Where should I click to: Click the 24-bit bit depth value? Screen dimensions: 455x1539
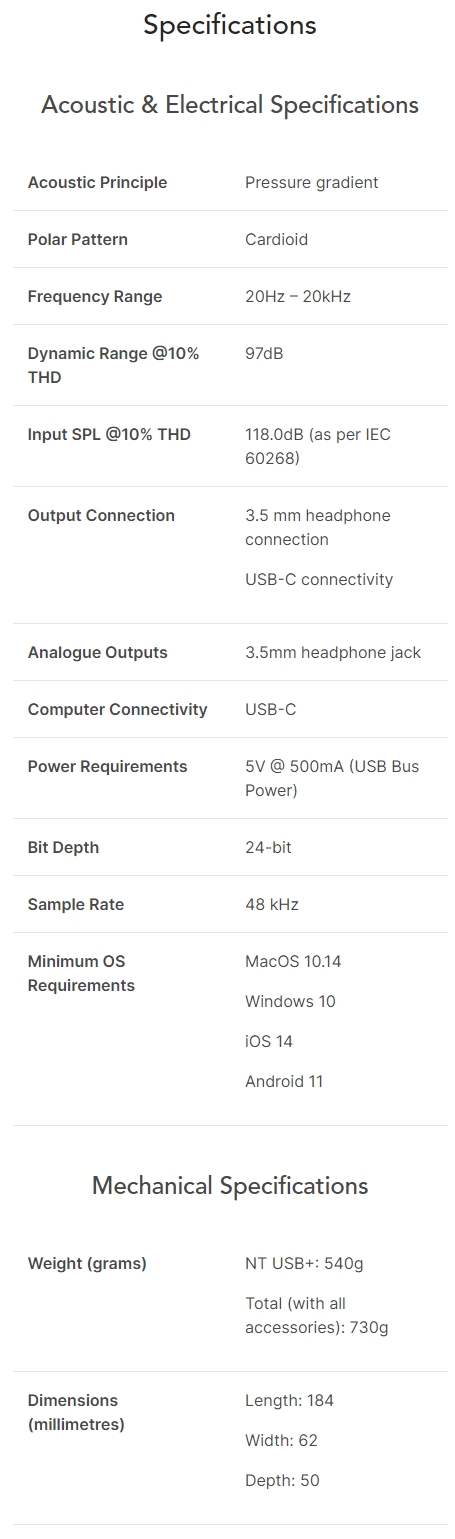pos(268,847)
